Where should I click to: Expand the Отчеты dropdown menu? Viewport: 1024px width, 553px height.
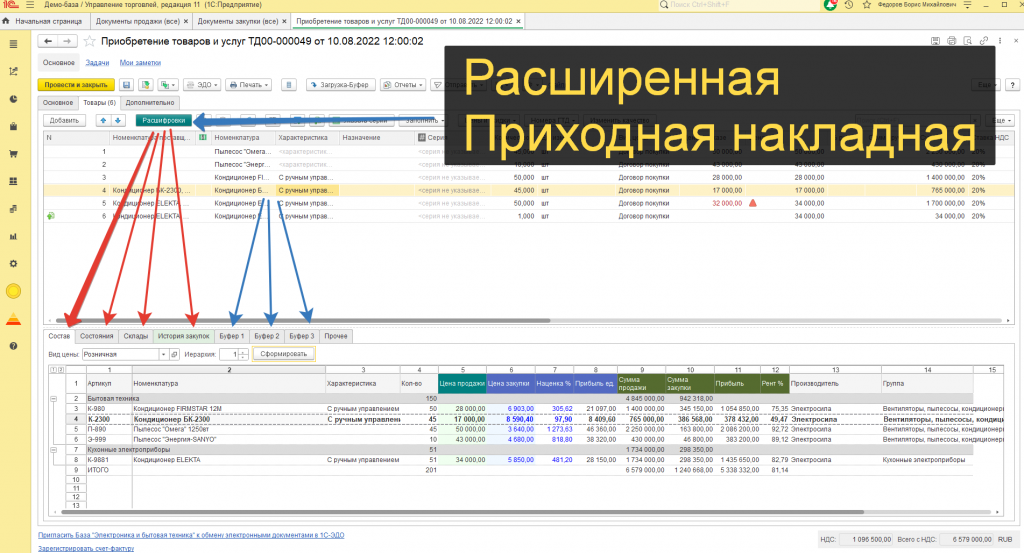click(404, 85)
